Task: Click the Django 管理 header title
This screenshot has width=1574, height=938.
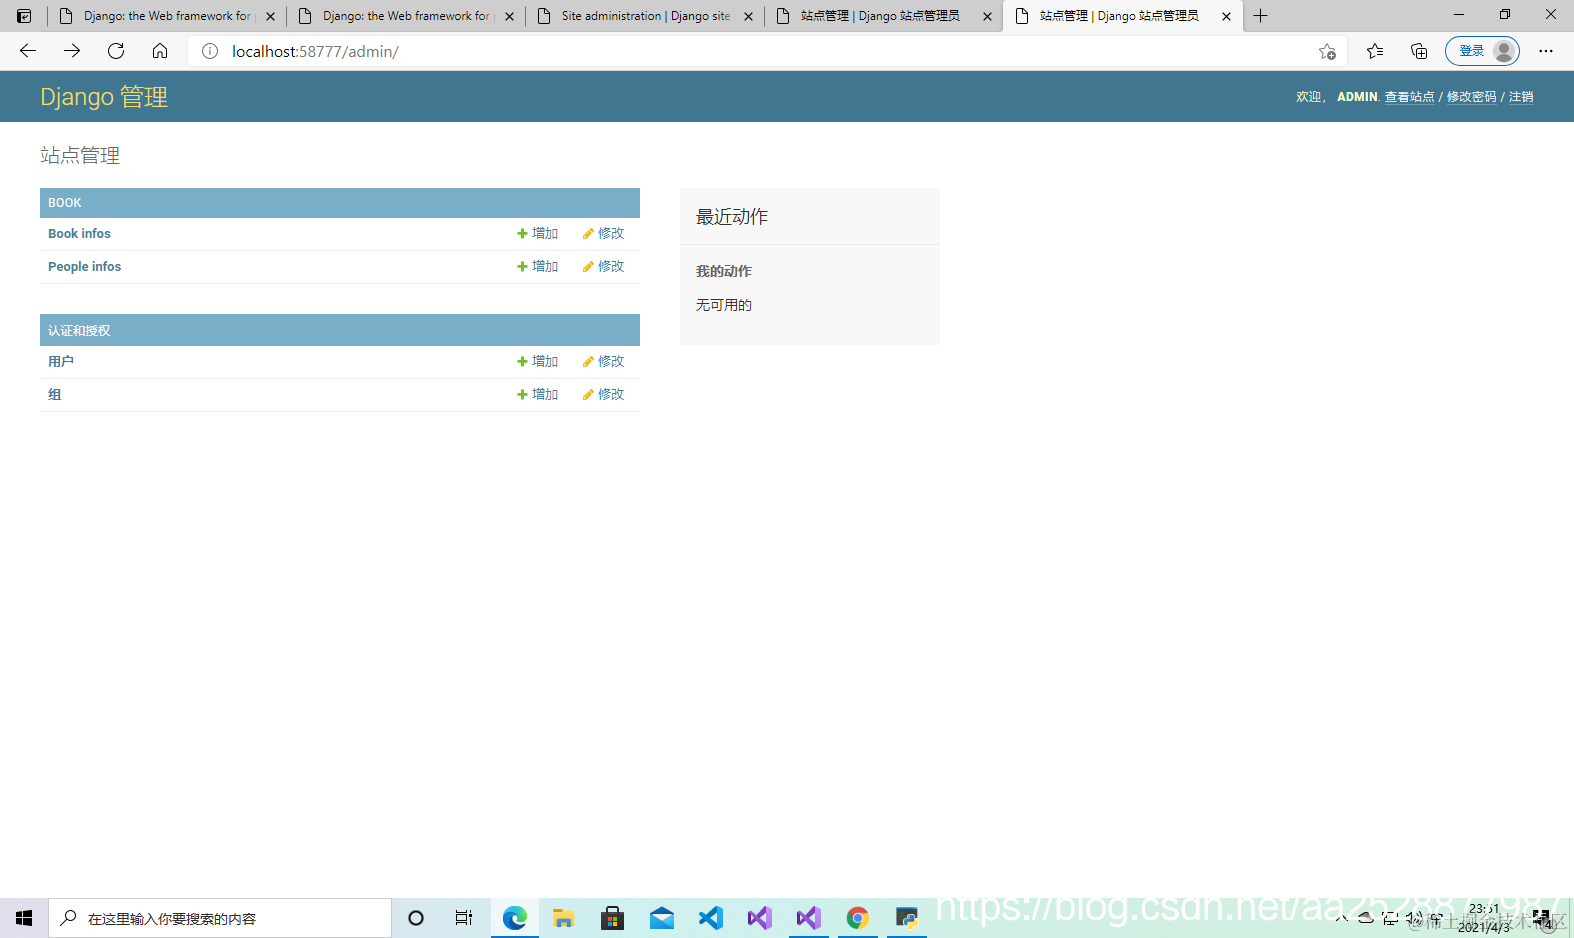Action: pyautogui.click(x=104, y=97)
